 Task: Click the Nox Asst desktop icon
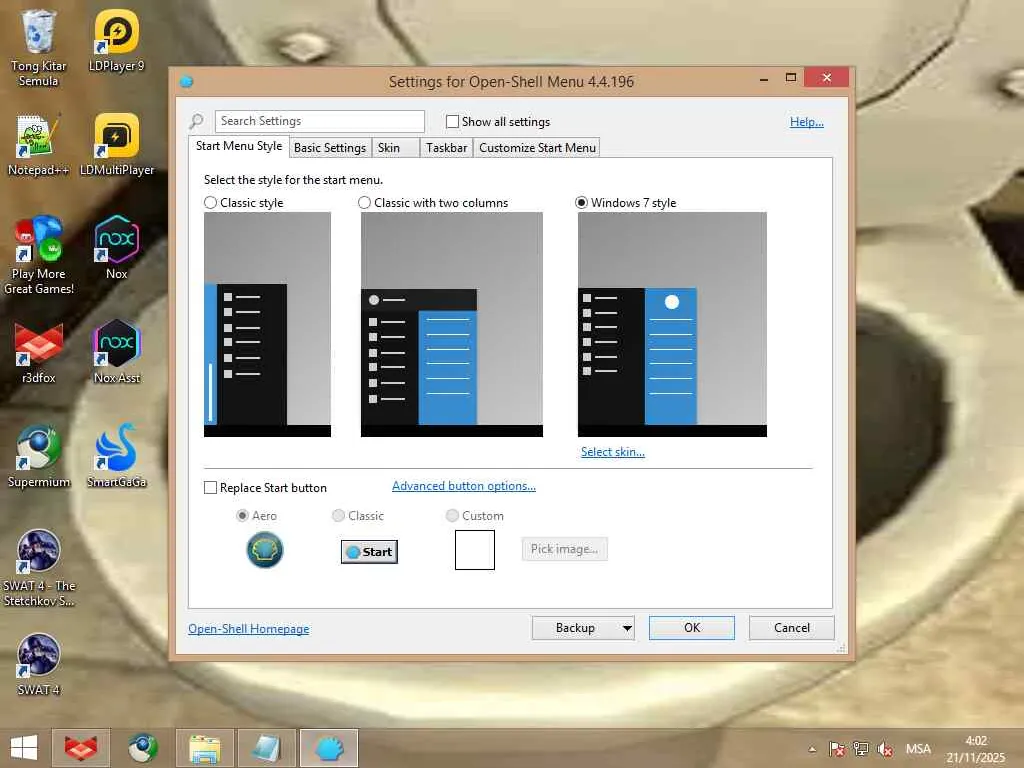point(116,352)
